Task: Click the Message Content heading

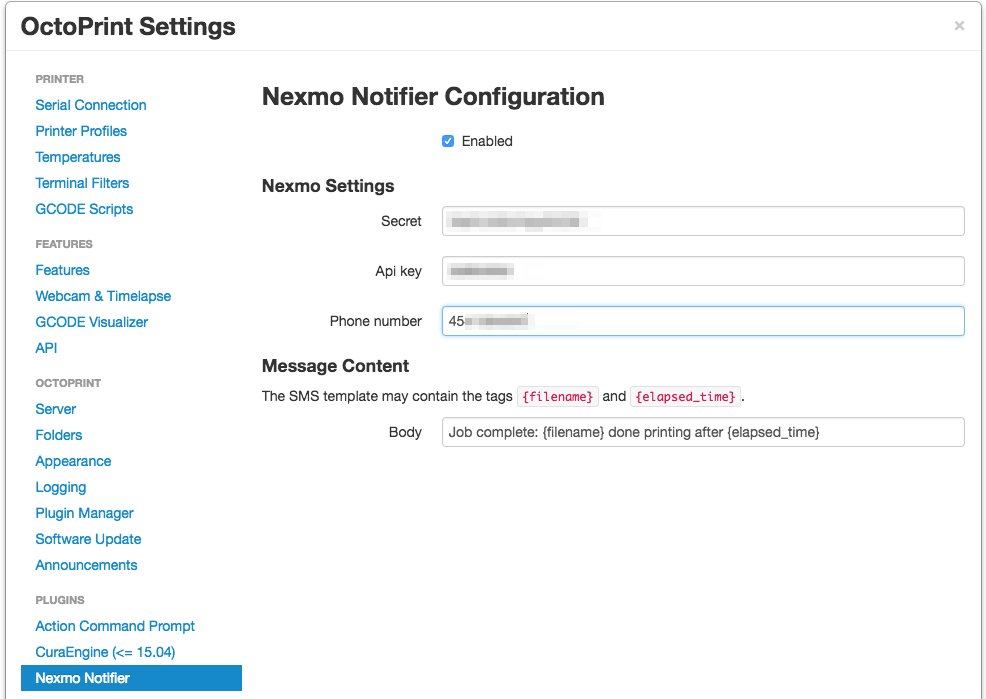Action: click(x=335, y=366)
